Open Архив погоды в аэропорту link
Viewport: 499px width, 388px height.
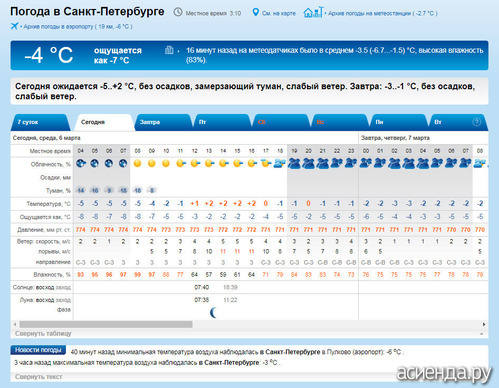pyautogui.click(x=78, y=26)
